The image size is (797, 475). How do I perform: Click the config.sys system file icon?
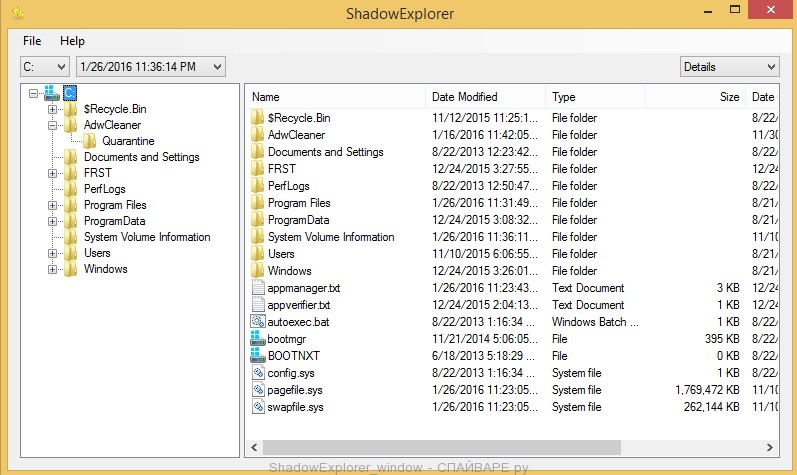(x=258, y=373)
